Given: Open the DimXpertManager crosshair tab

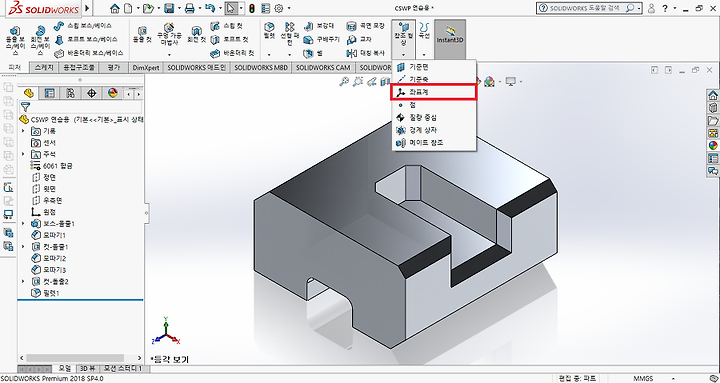Looking at the screenshot, I should point(91,93).
